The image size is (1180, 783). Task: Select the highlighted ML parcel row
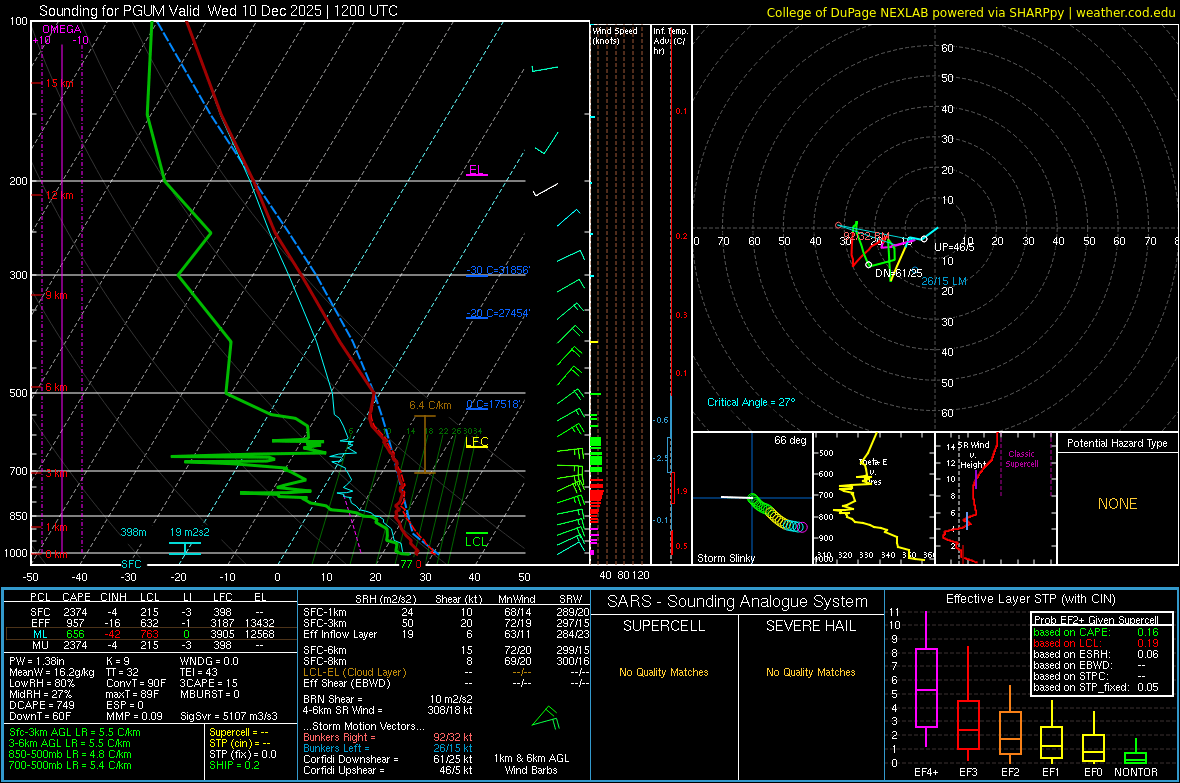(x=151, y=634)
